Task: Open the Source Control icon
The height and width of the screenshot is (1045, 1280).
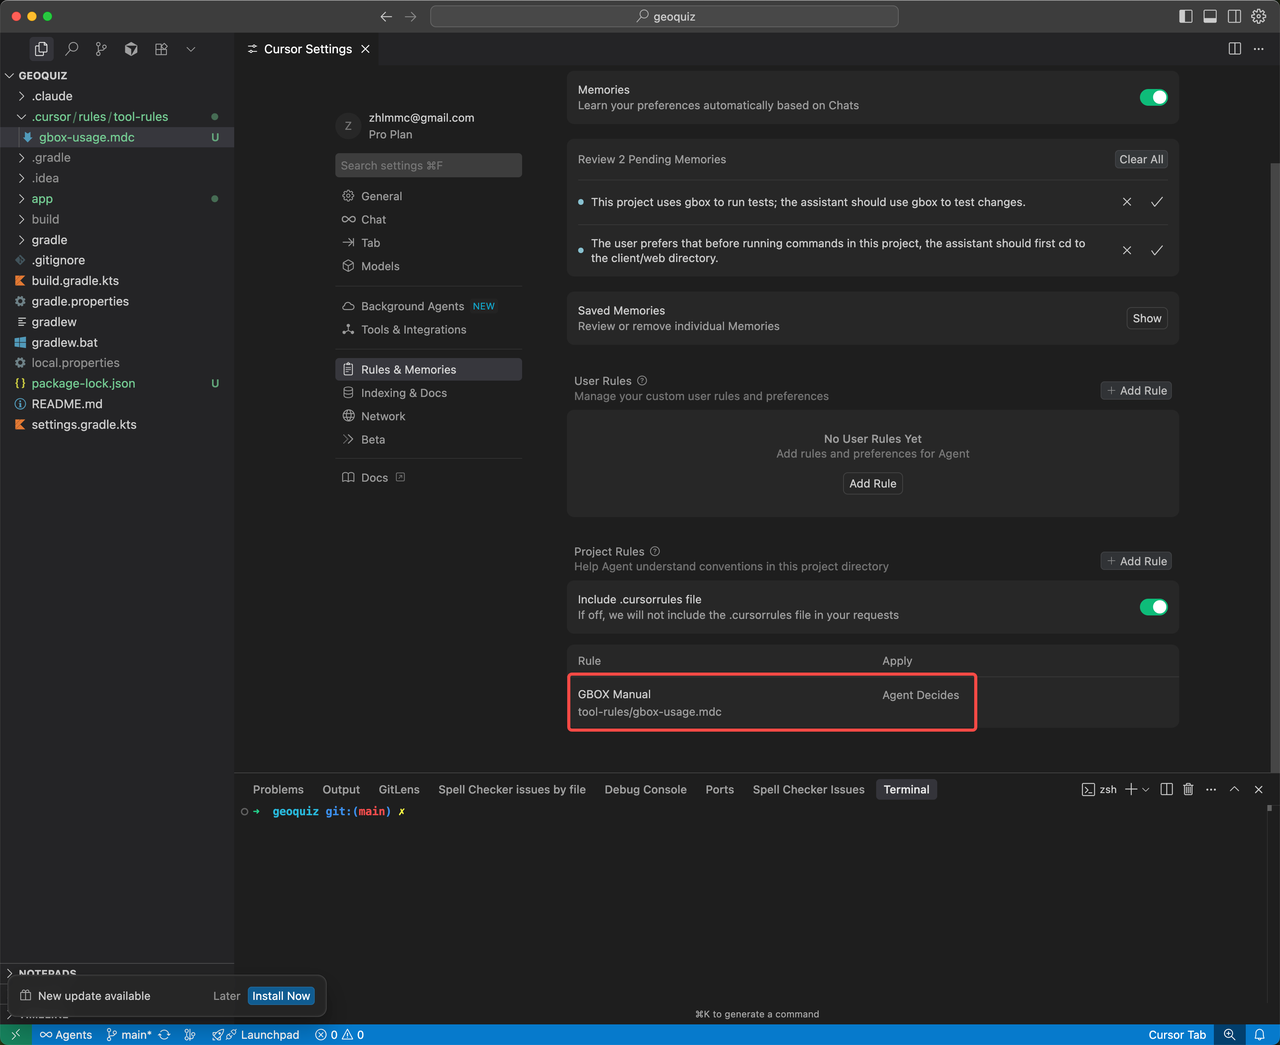Action: pos(101,49)
